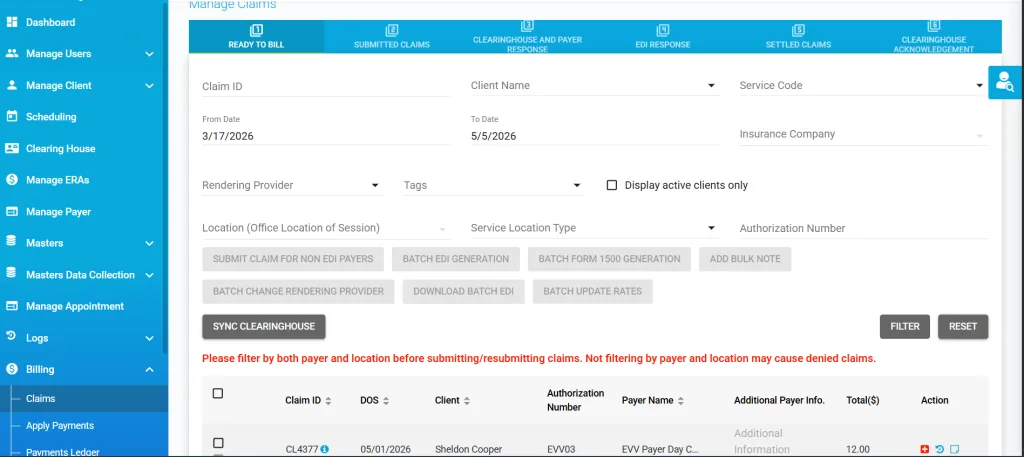The image size is (1024, 457).
Task: Switch to the Ready To Bill tab
Action: tap(256, 37)
